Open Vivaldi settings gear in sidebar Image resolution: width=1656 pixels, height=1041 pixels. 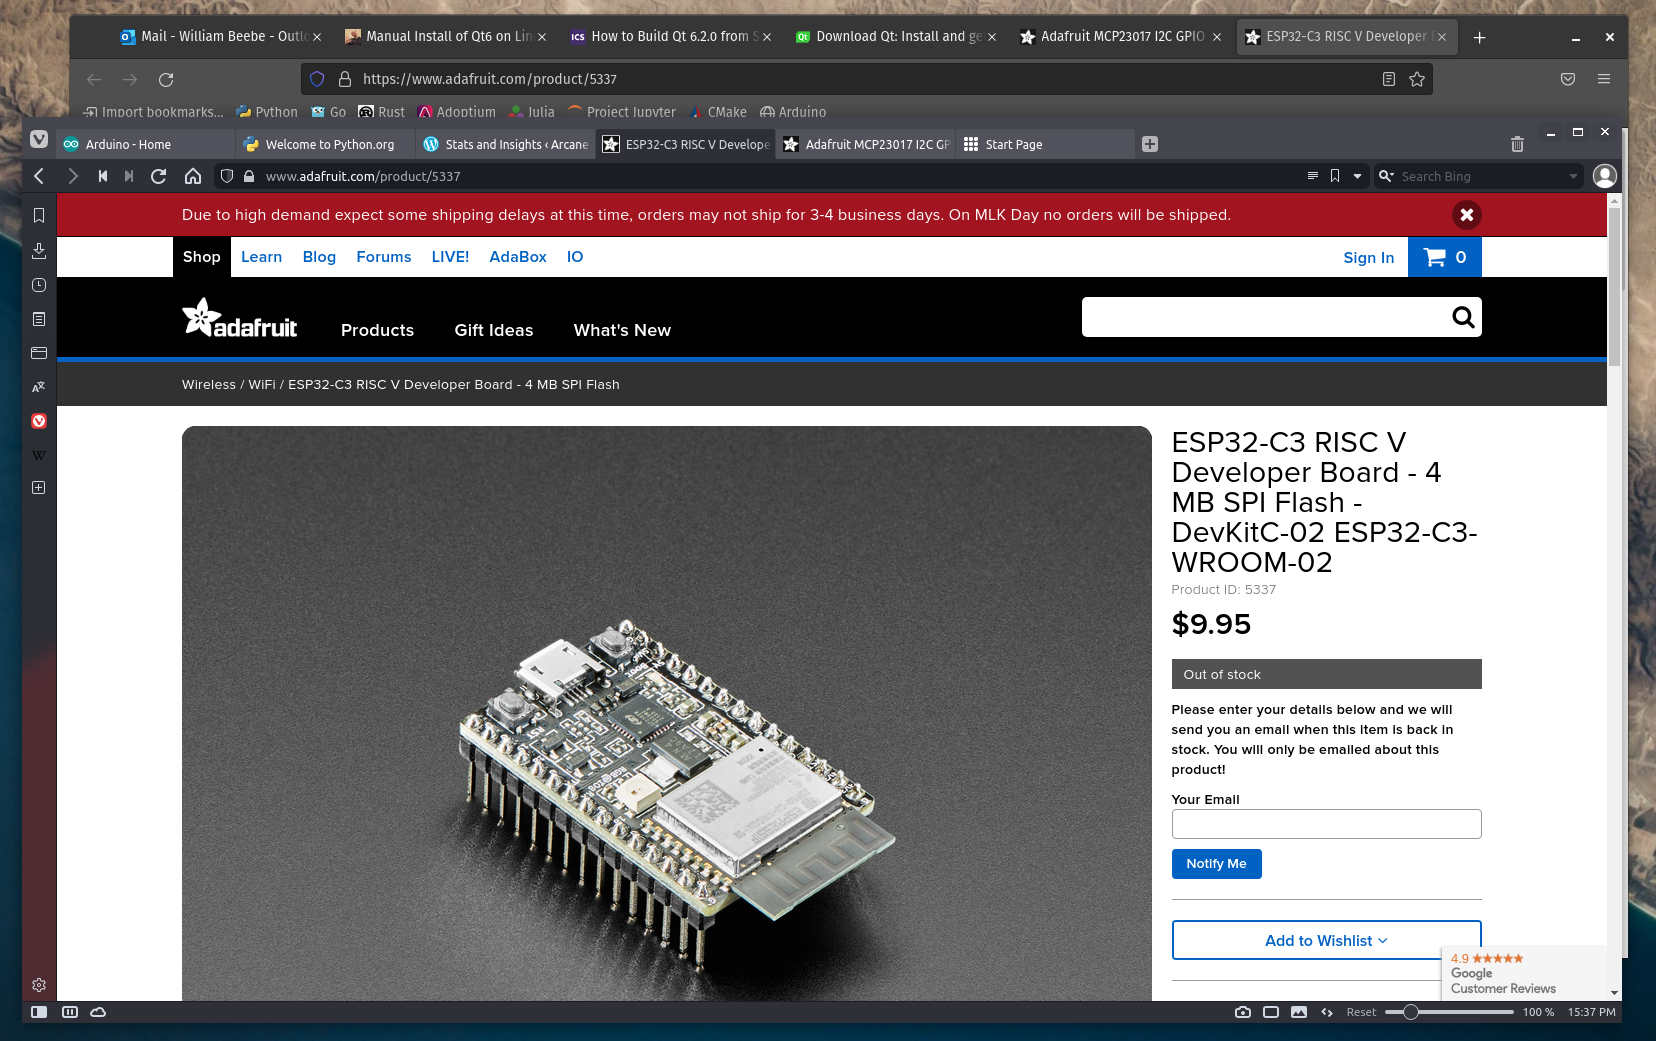tap(39, 985)
